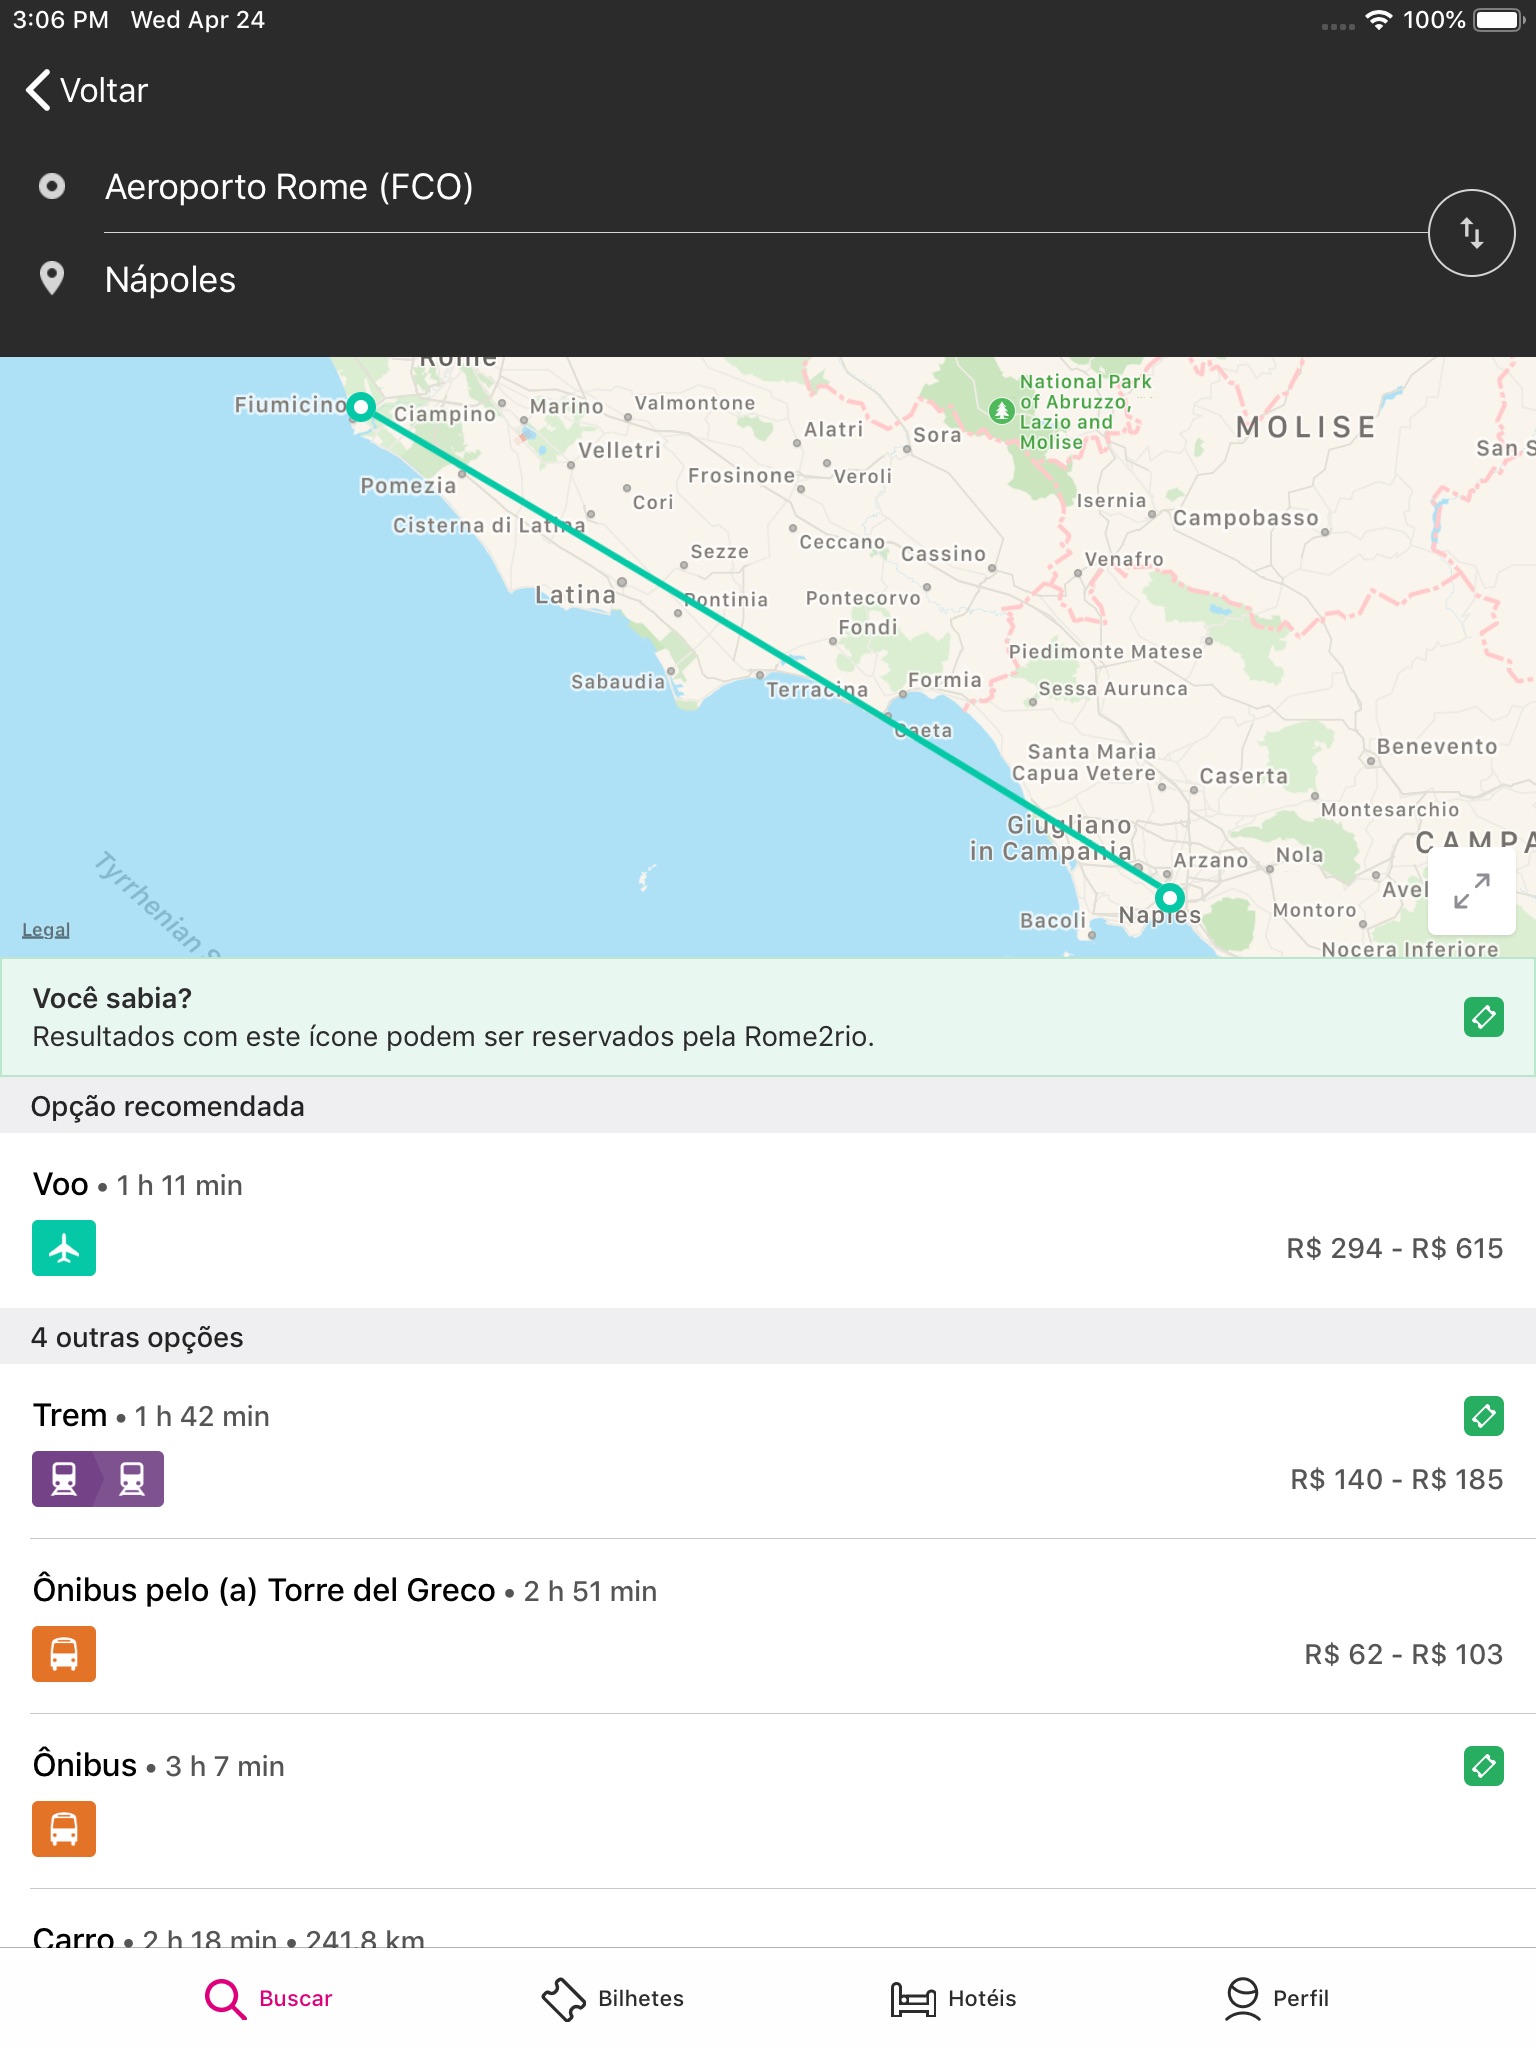Tap the battery indicator in status bar

pos(1499,20)
